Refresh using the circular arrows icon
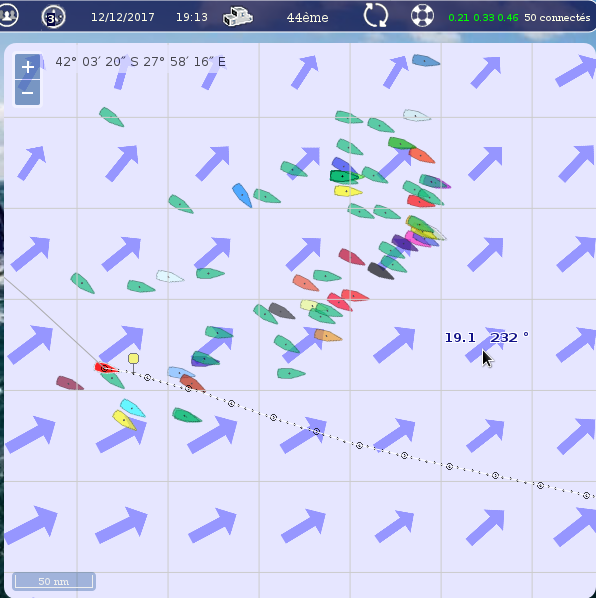 [376, 16]
